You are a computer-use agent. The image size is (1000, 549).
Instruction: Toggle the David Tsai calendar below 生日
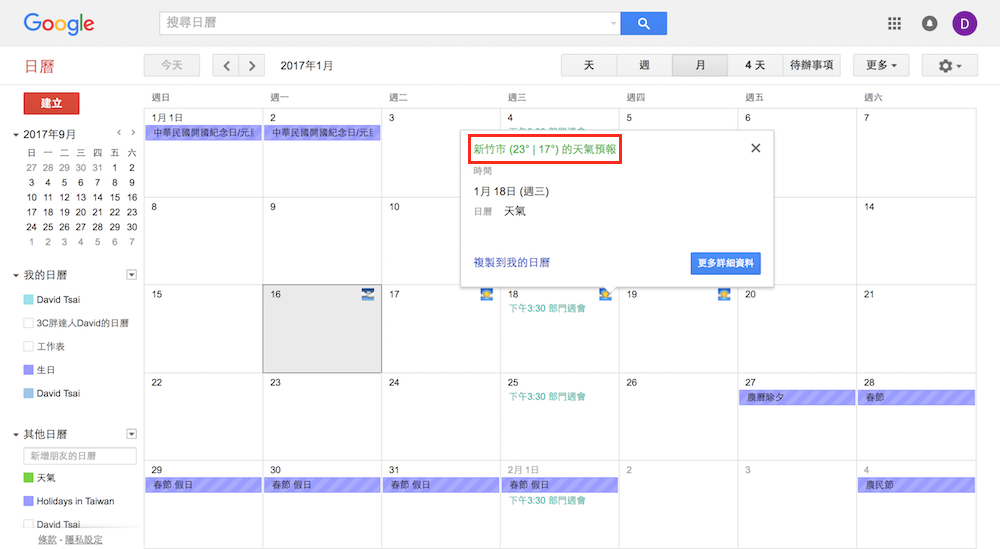pyautogui.click(x=28, y=393)
